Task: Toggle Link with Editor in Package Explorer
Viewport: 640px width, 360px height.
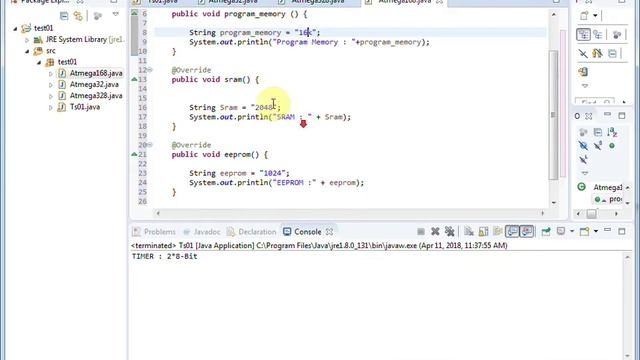Action: click(x=78, y=16)
